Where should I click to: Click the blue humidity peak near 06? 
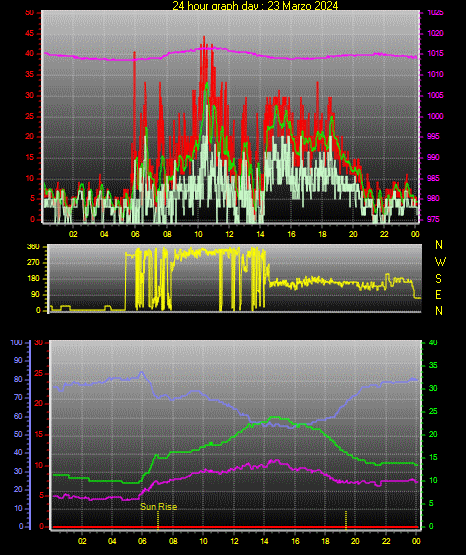coord(142,372)
